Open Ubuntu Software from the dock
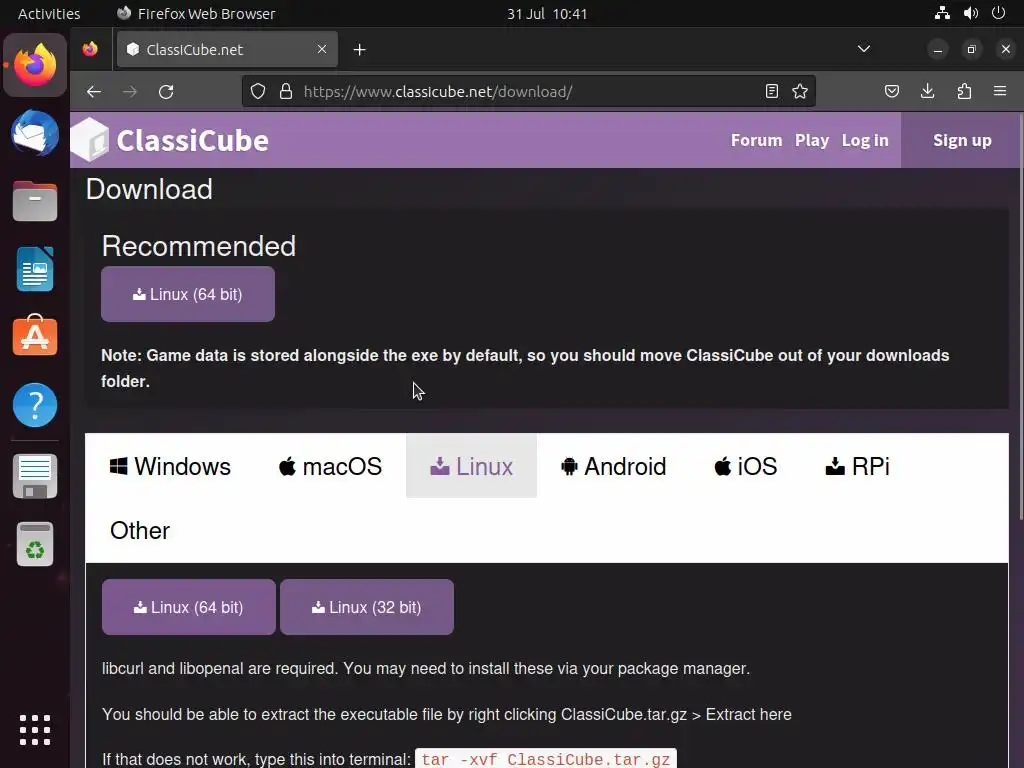Screen dimensions: 1024x768 click(x=35, y=336)
